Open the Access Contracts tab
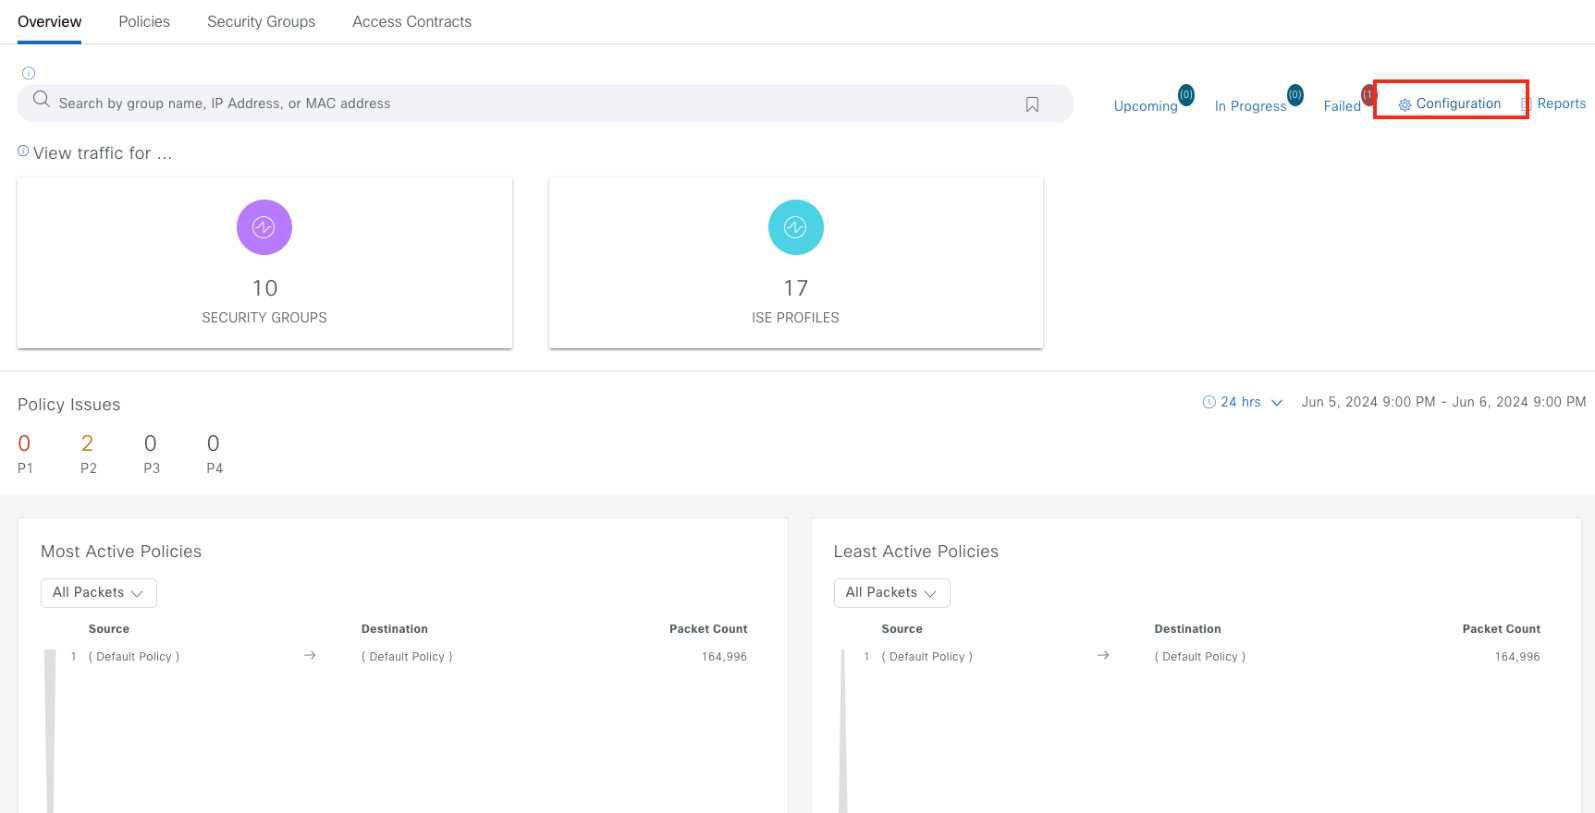1595x813 pixels. (x=412, y=22)
